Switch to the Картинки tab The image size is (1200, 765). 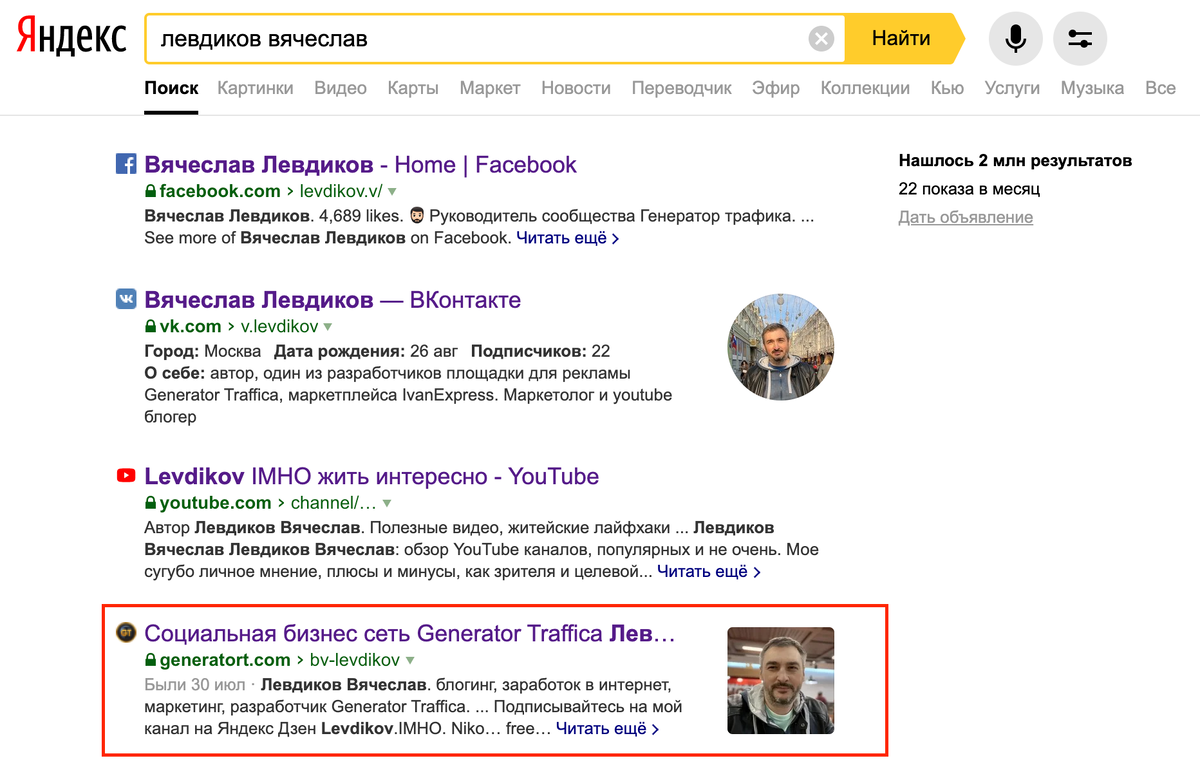point(255,88)
